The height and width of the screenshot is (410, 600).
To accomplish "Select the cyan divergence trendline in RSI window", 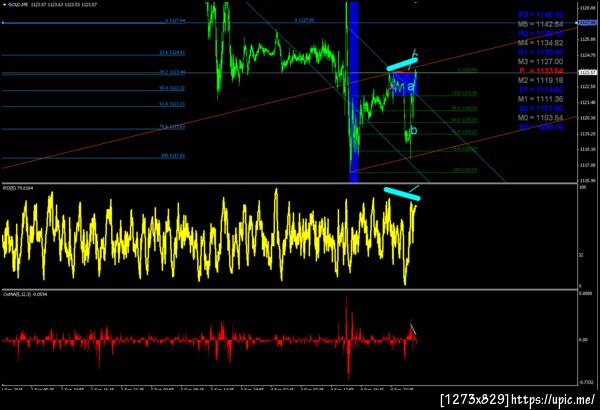I will 402,194.
